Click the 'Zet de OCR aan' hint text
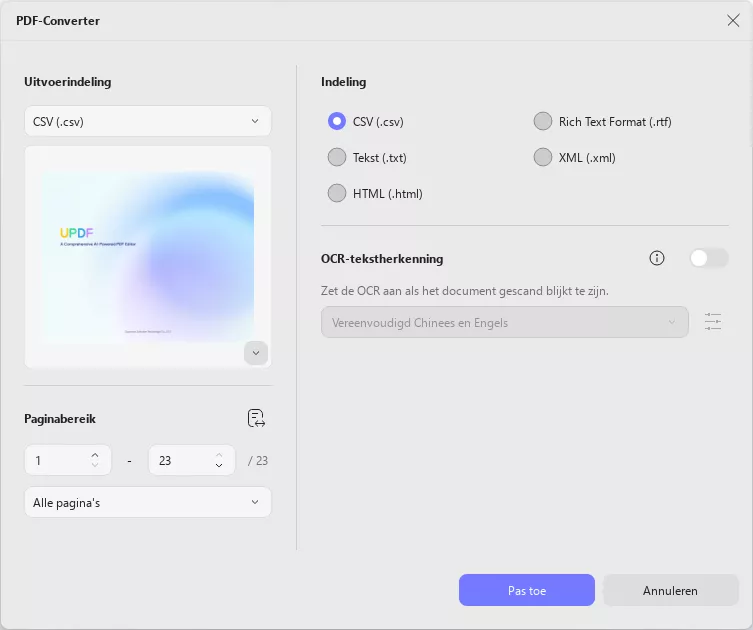This screenshot has width=753, height=630. (464, 291)
